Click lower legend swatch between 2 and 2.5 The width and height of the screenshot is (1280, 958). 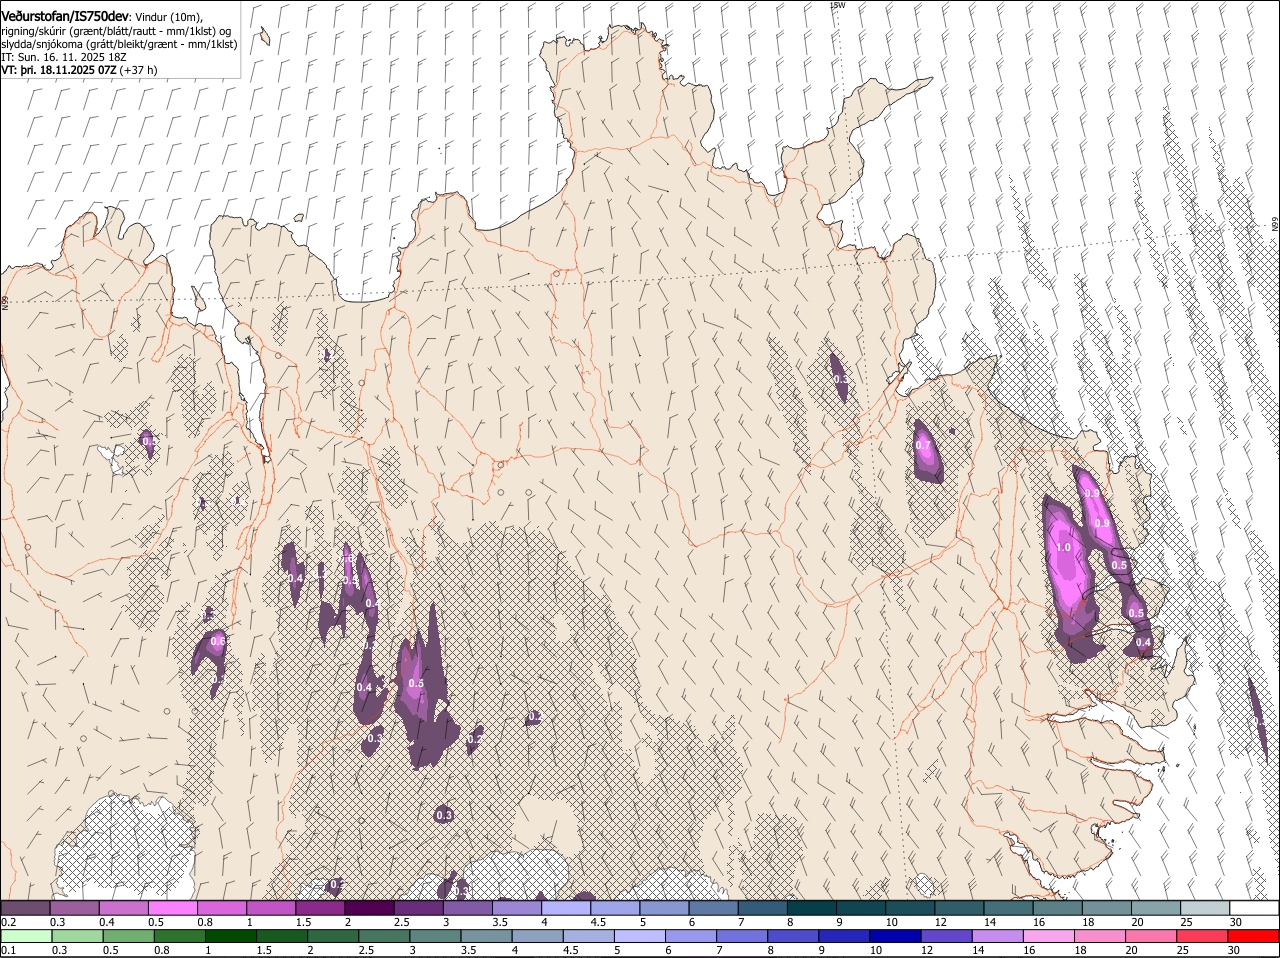tap(332, 936)
